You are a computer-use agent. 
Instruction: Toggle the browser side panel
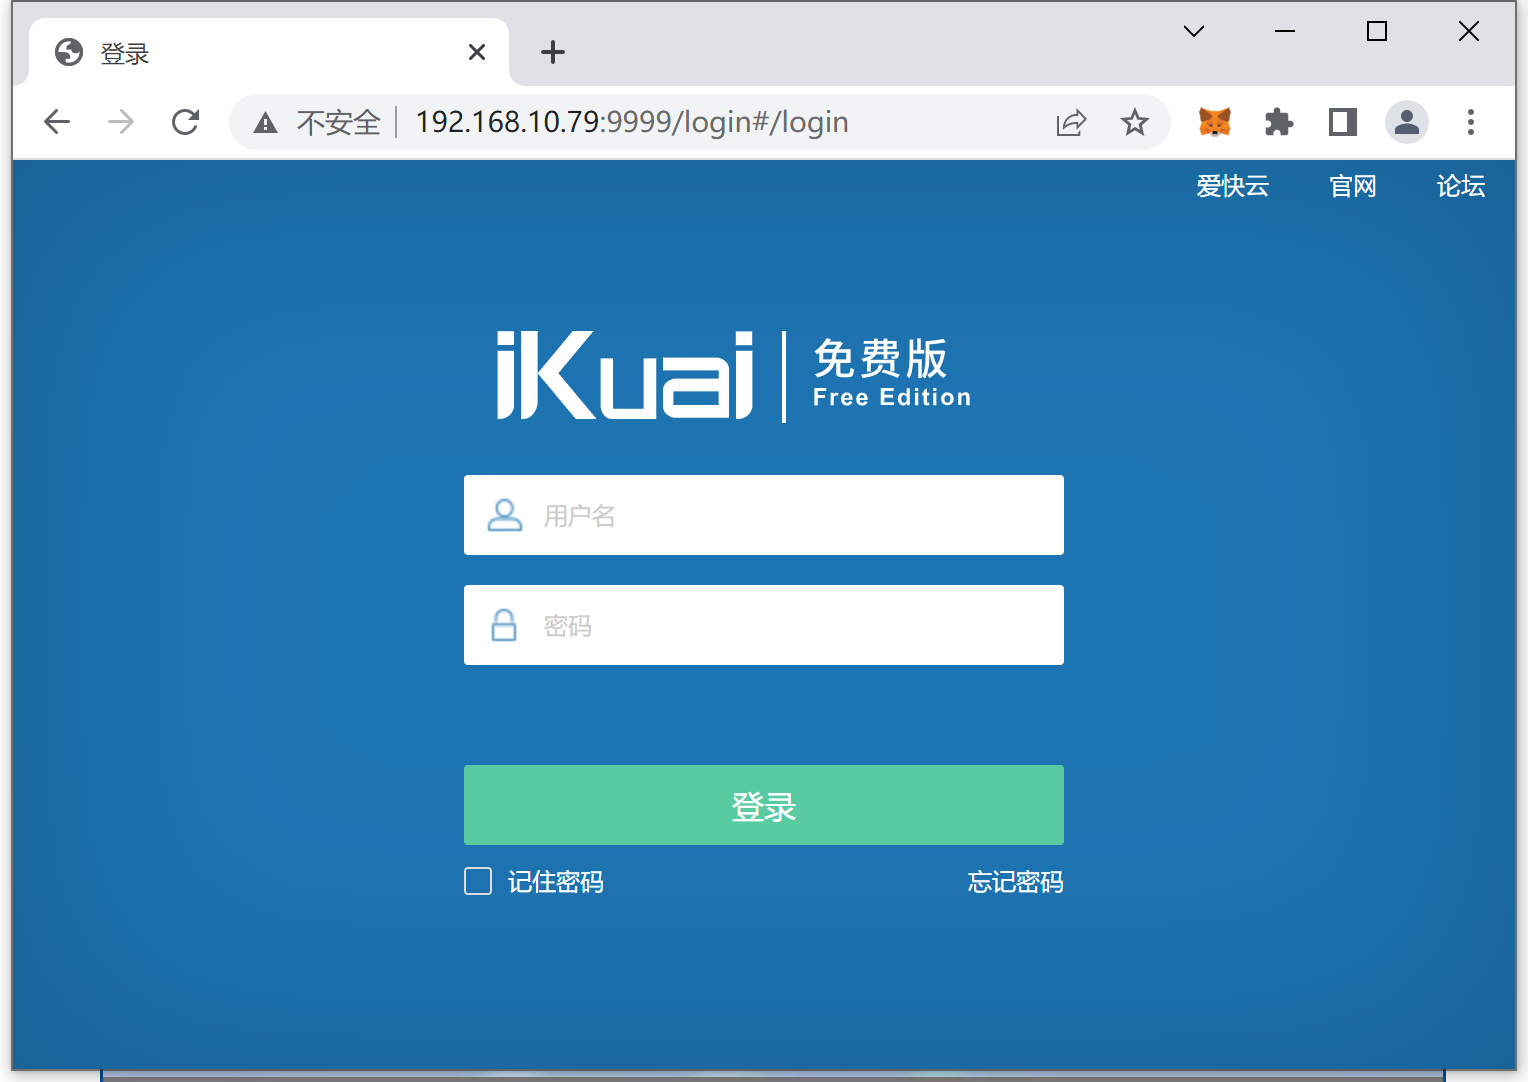(x=1343, y=122)
